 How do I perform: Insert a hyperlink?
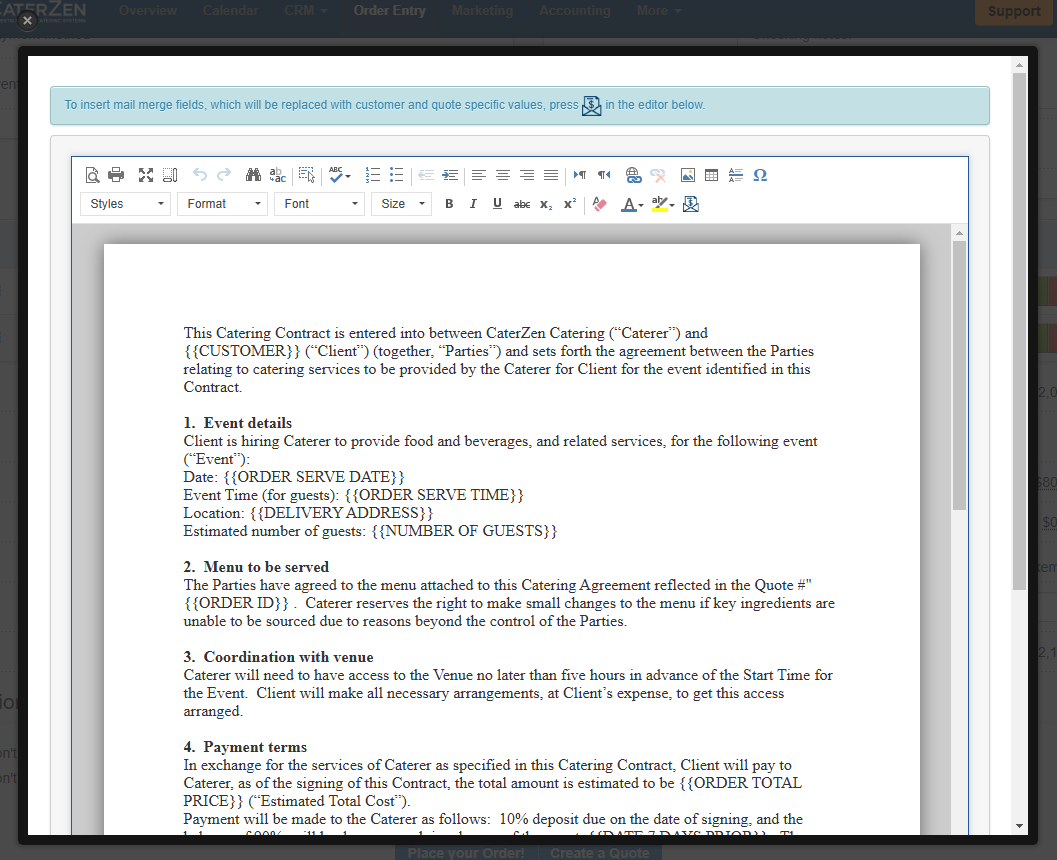coord(633,175)
